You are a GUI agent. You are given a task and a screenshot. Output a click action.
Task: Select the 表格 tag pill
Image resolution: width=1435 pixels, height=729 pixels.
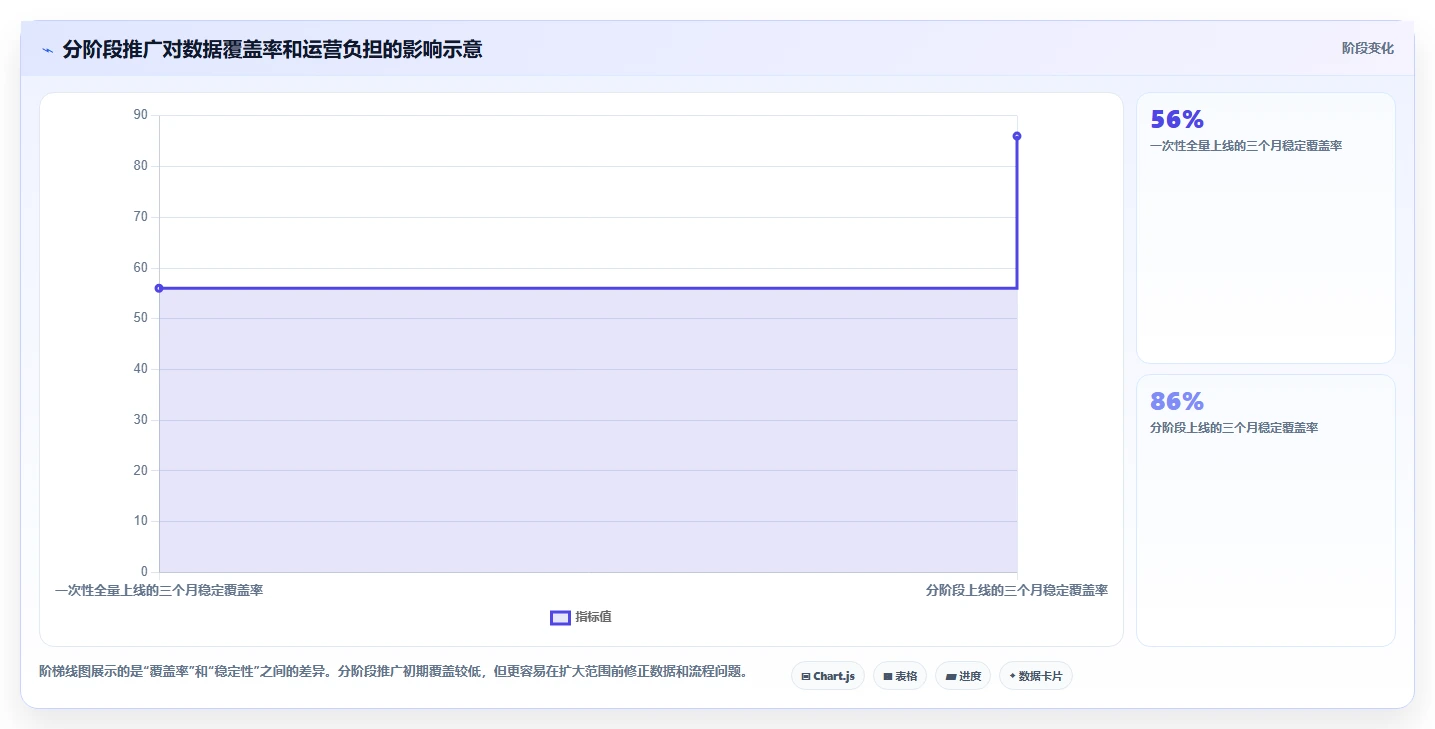(900, 676)
